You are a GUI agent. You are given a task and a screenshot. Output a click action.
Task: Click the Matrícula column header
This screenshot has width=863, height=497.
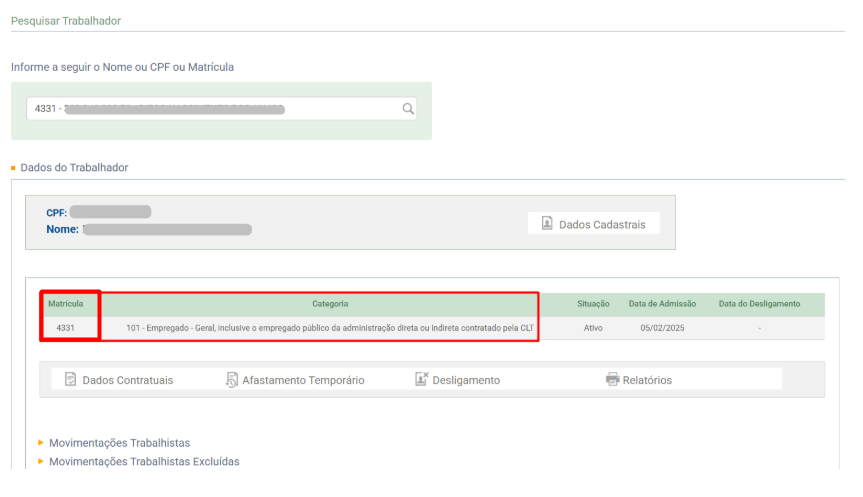(65, 304)
